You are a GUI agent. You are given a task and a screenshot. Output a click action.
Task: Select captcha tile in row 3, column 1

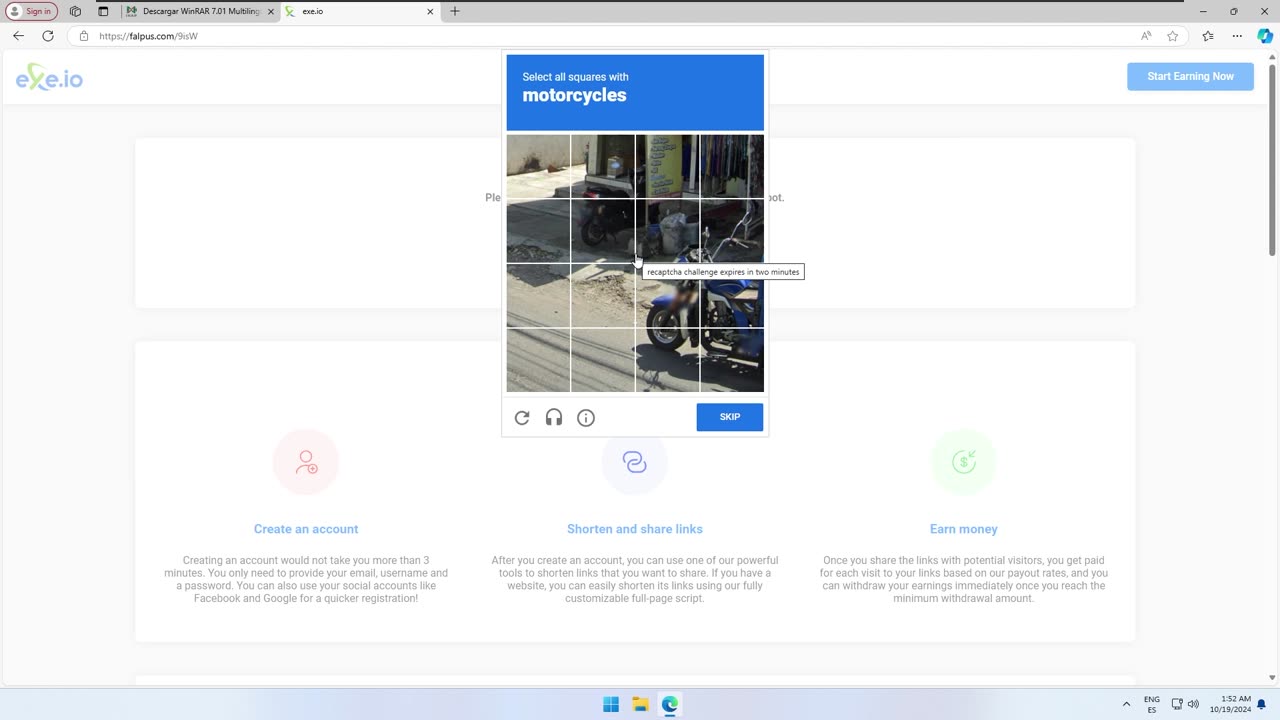pos(538,295)
